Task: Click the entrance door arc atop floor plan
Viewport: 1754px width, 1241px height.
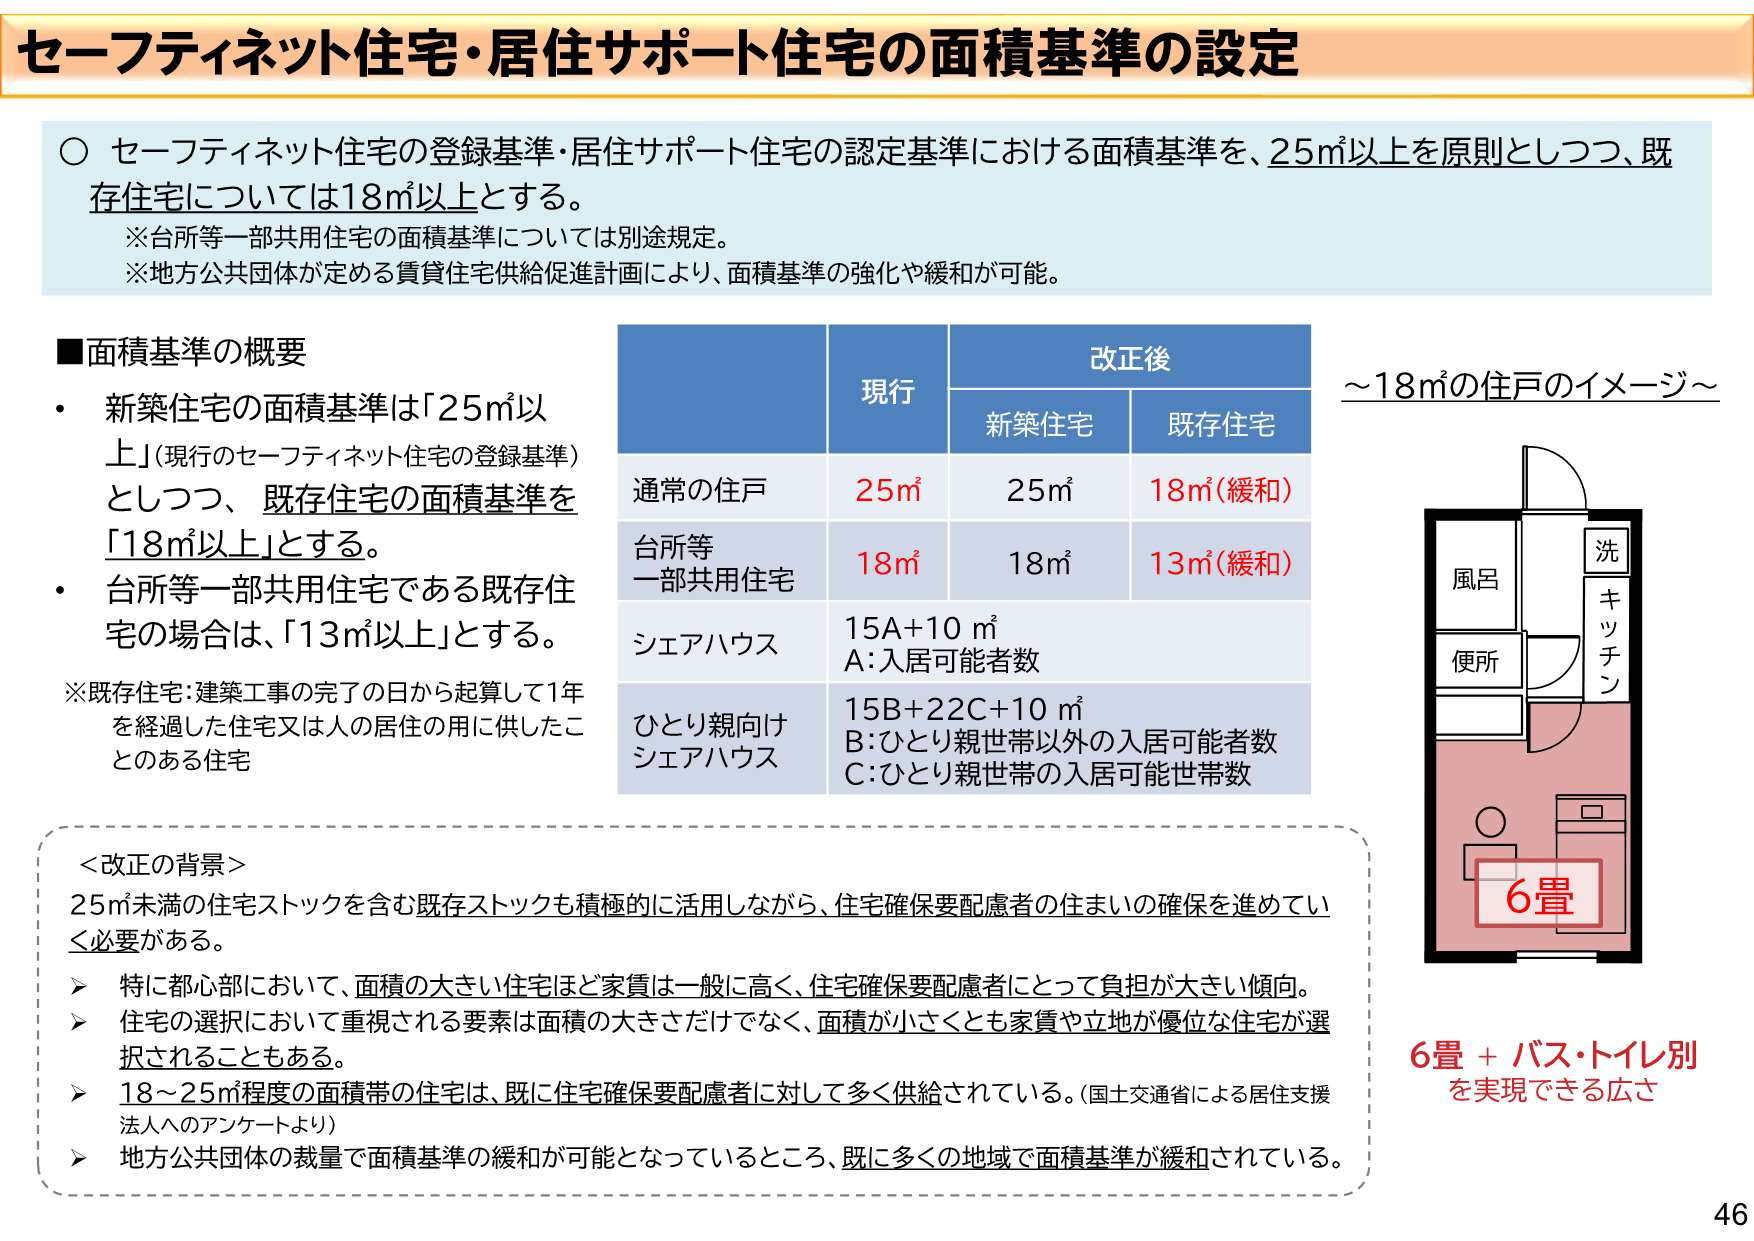Action: pos(1555,478)
